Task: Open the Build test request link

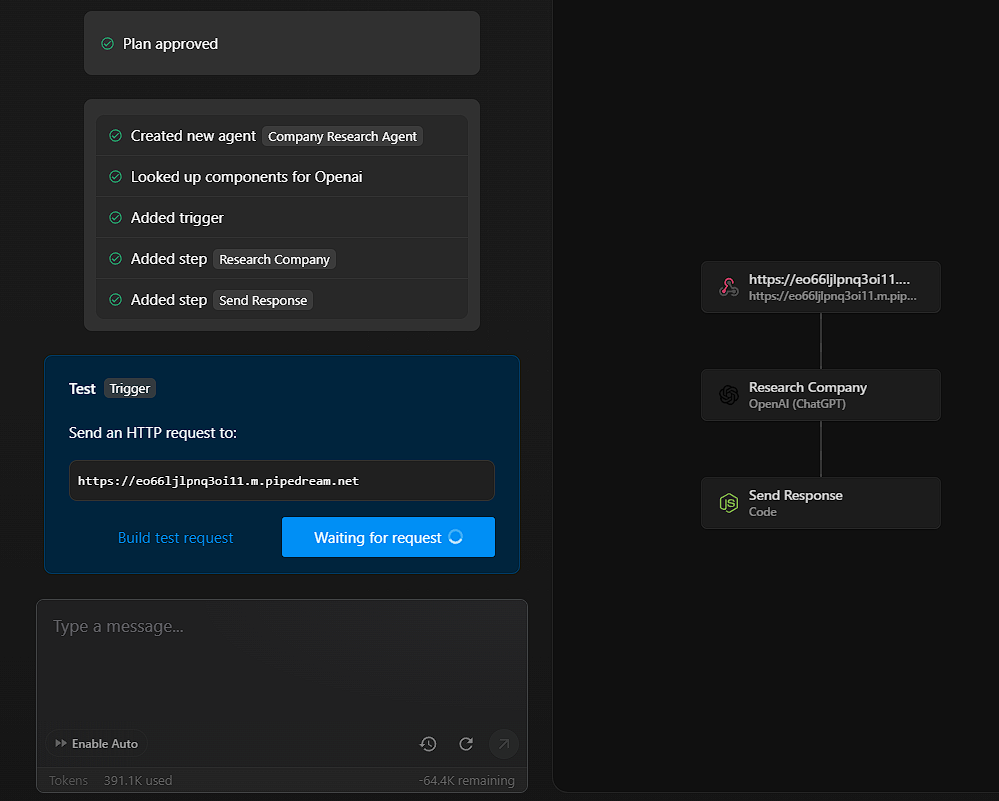Action: [175, 538]
